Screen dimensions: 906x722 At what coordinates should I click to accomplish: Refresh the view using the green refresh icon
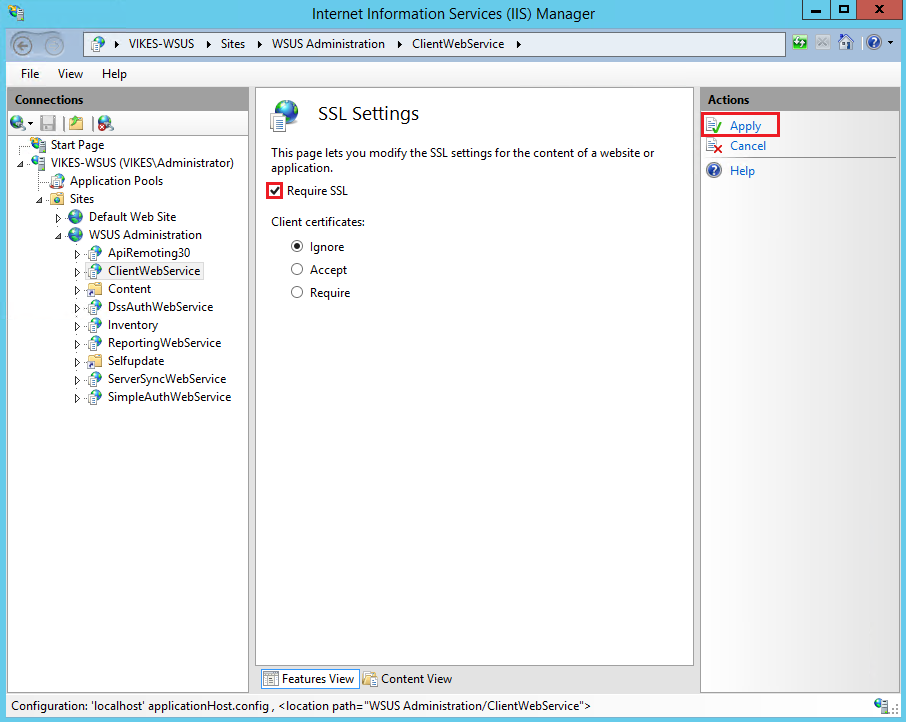(x=799, y=42)
